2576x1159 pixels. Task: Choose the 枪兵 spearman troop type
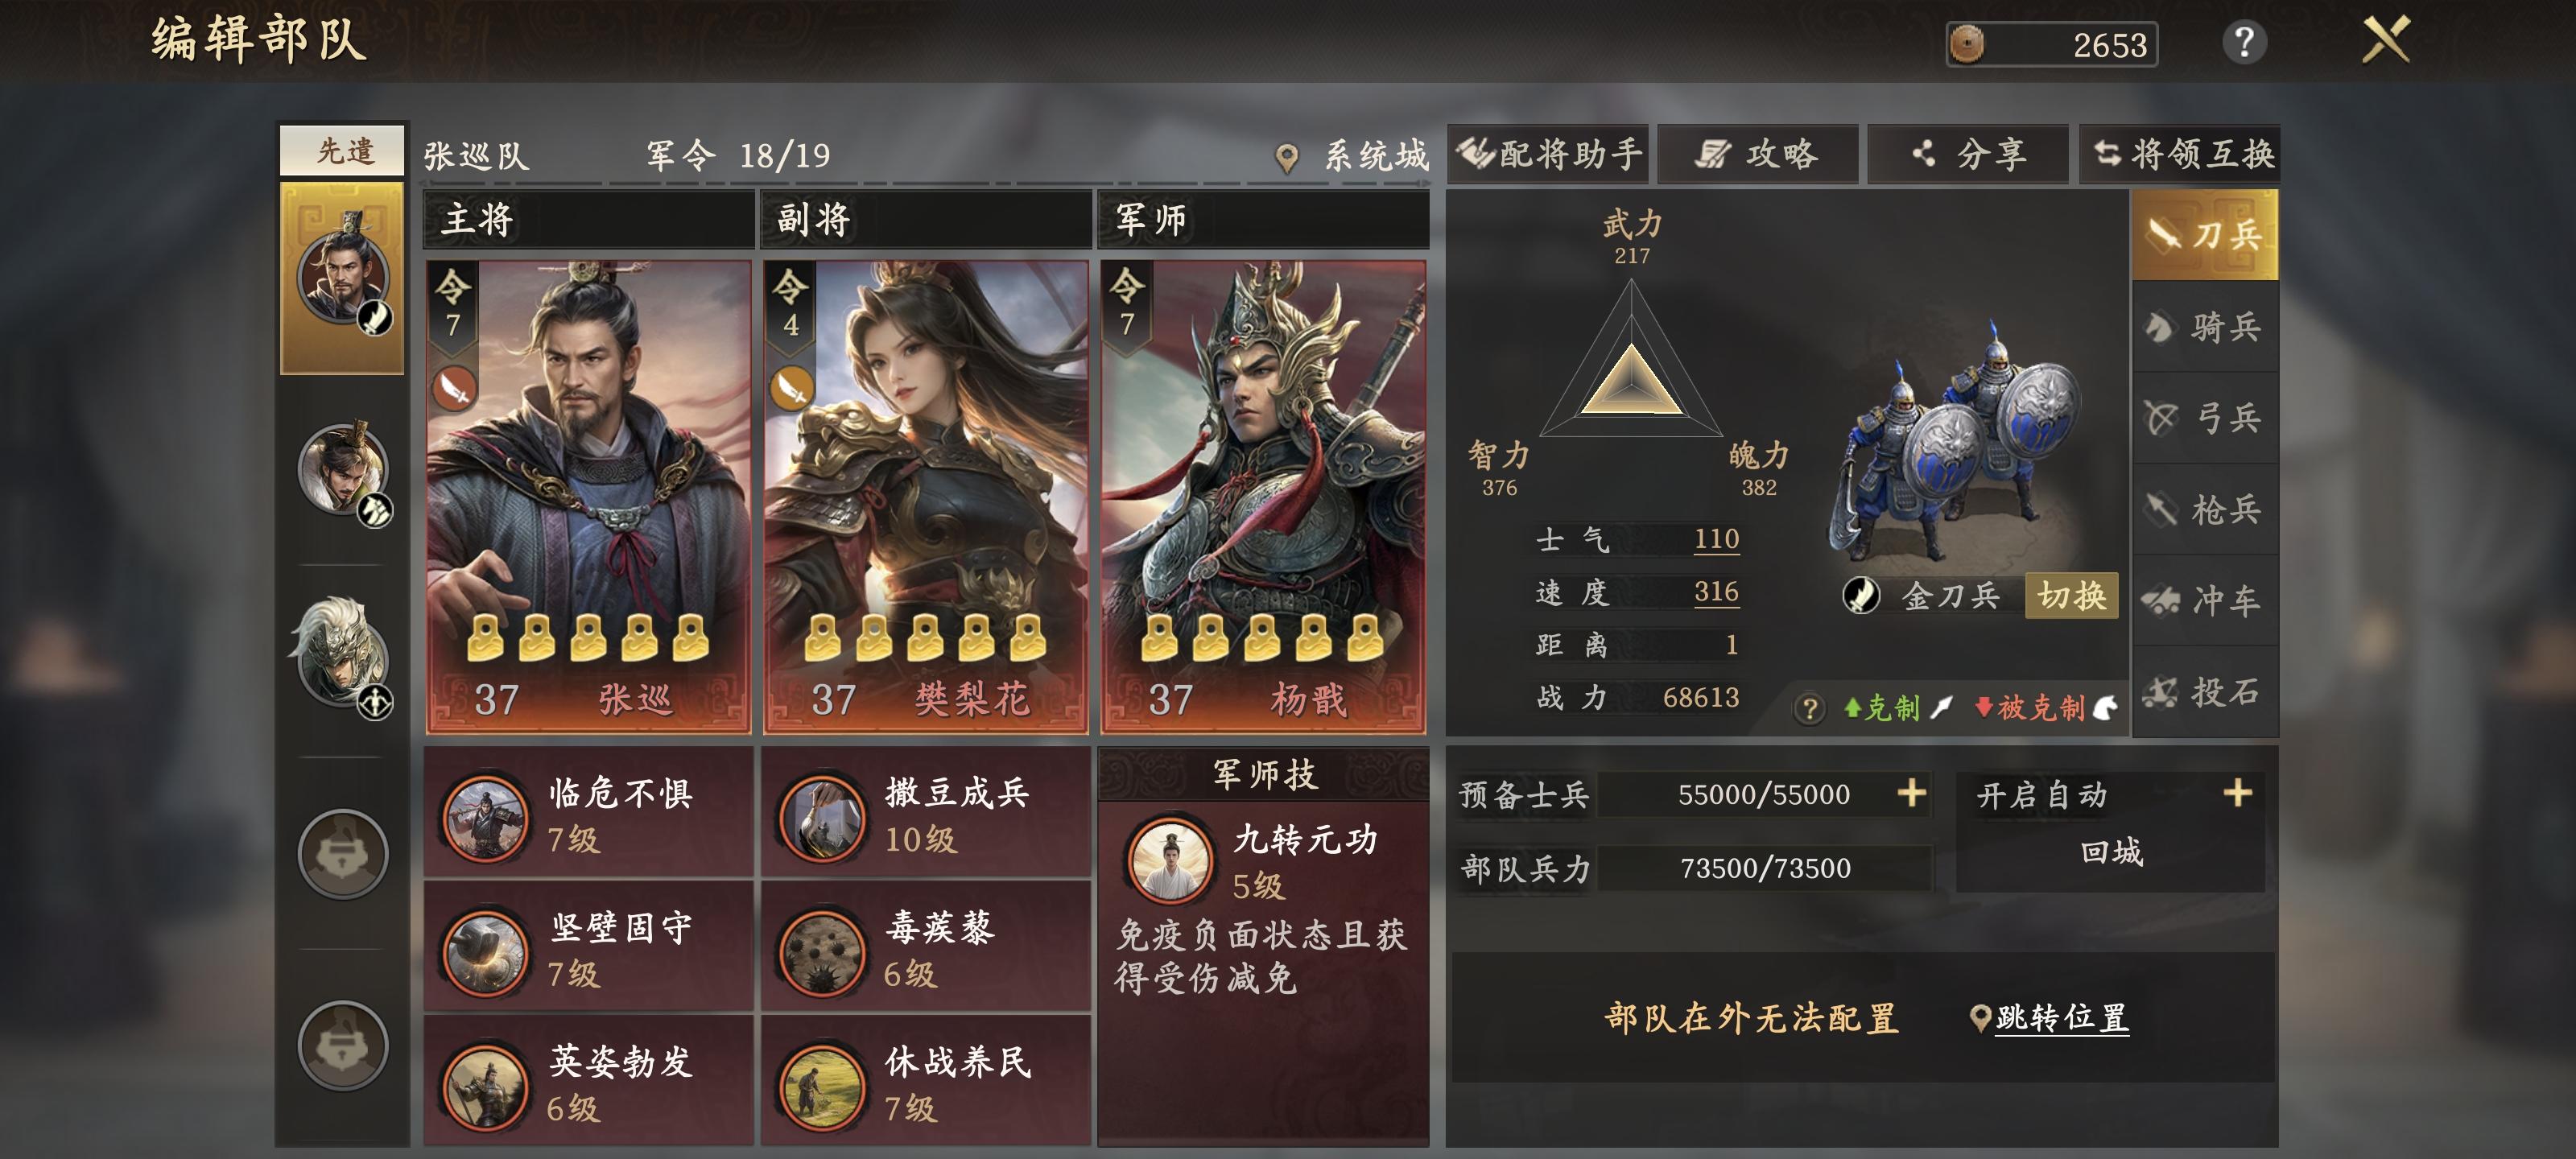pyautogui.click(x=2204, y=509)
